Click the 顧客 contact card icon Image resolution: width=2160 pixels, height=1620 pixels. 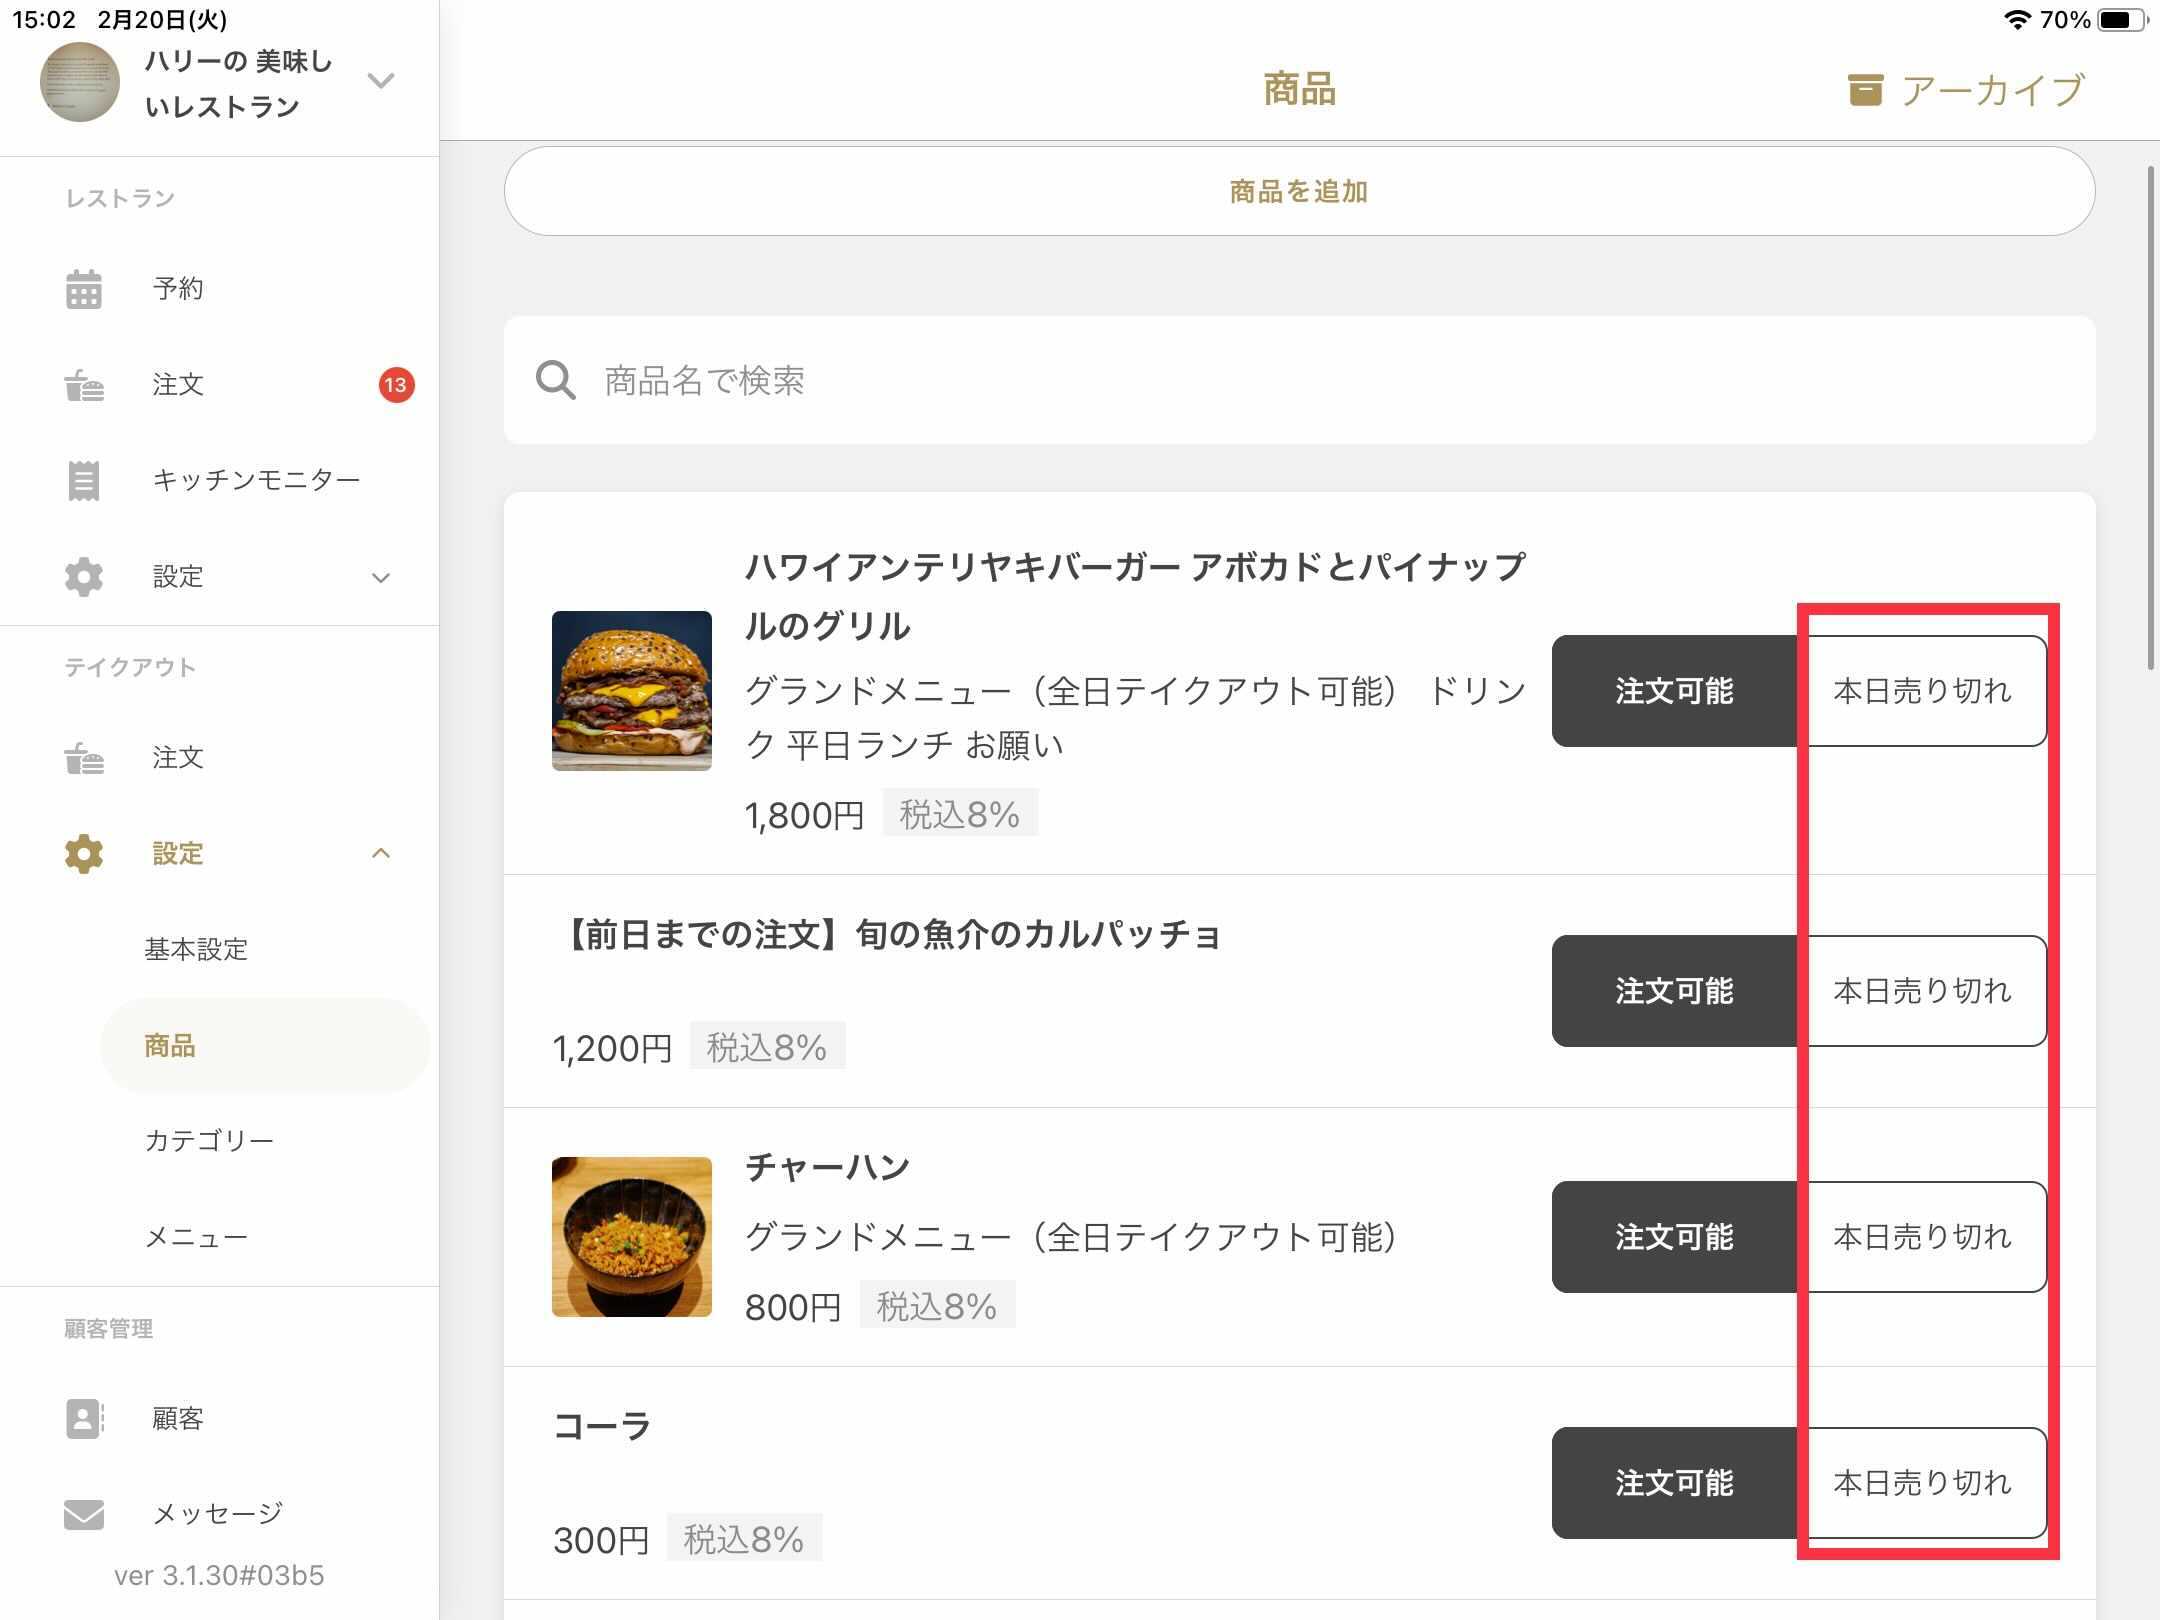point(84,1418)
